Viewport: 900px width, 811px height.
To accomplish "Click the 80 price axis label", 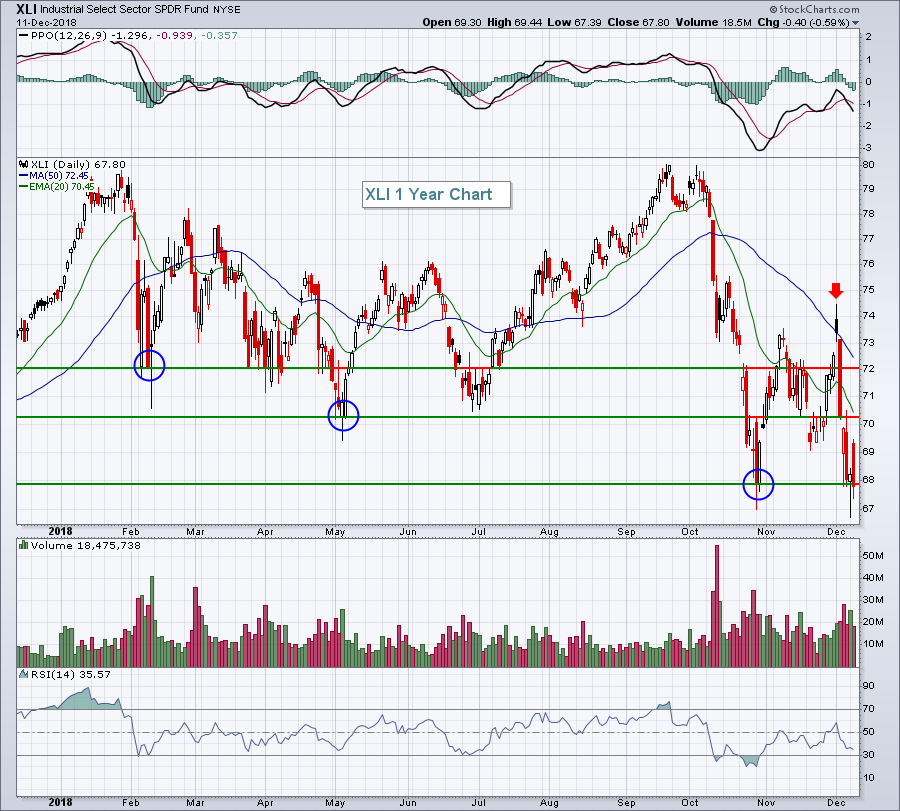I will click(x=870, y=165).
